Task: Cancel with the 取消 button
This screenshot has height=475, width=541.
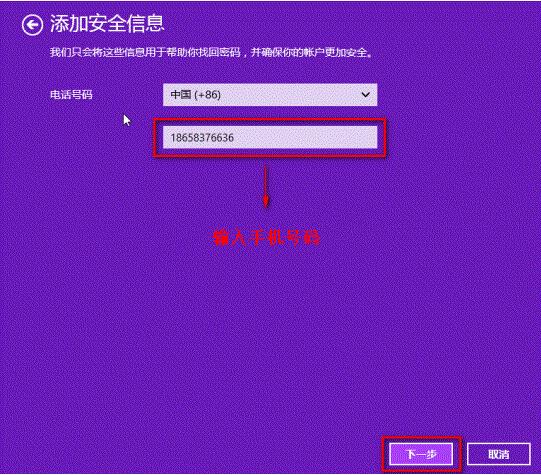Action: [x=499, y=454]
